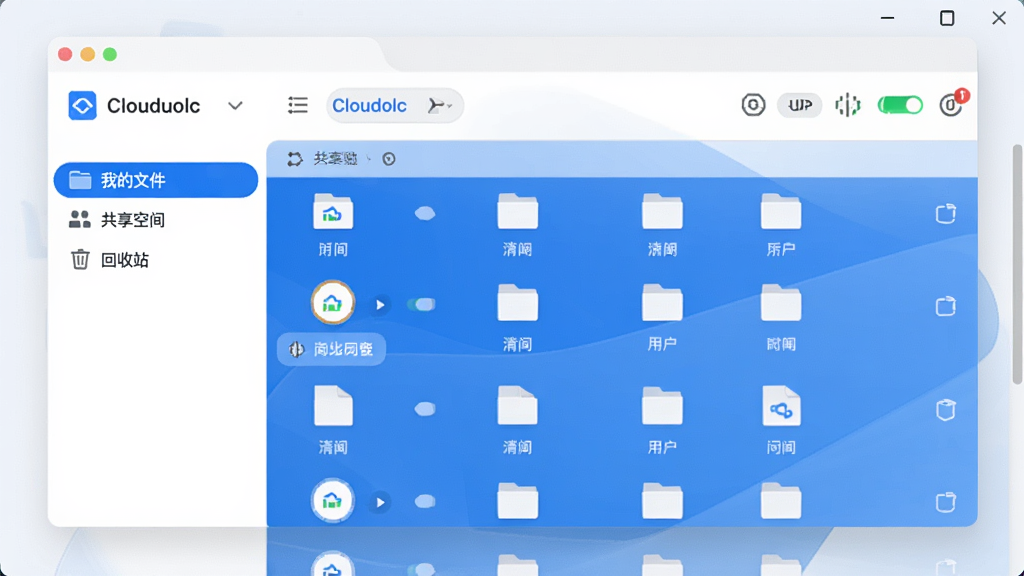Expand the play arrow in the second row
Screen dimensions: 1024x576
point(380,305)
